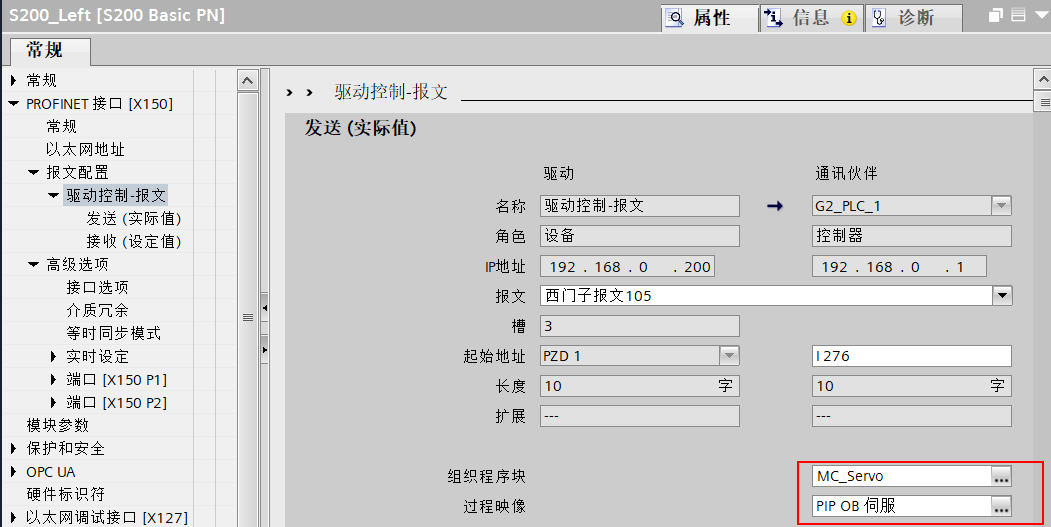
Task: Click the I 276 start address field
Action: (x=912, y=356)
